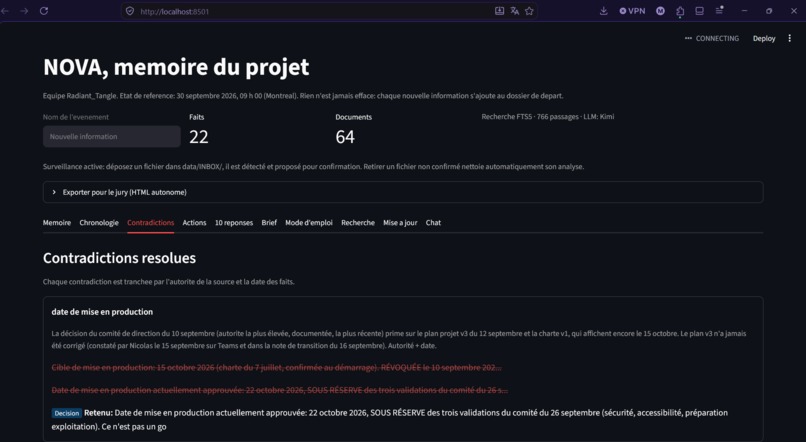This screenshot has height=442, width=806.
Task: Open the translate page icon
Action: [x=515, y=11]
